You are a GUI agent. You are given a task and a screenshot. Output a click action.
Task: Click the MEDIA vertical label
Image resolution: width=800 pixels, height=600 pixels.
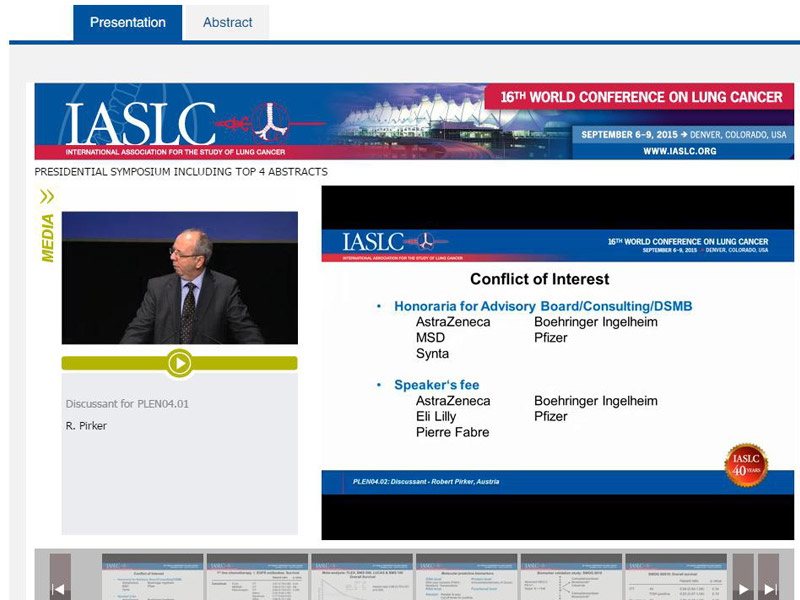[x=47, y=238]
